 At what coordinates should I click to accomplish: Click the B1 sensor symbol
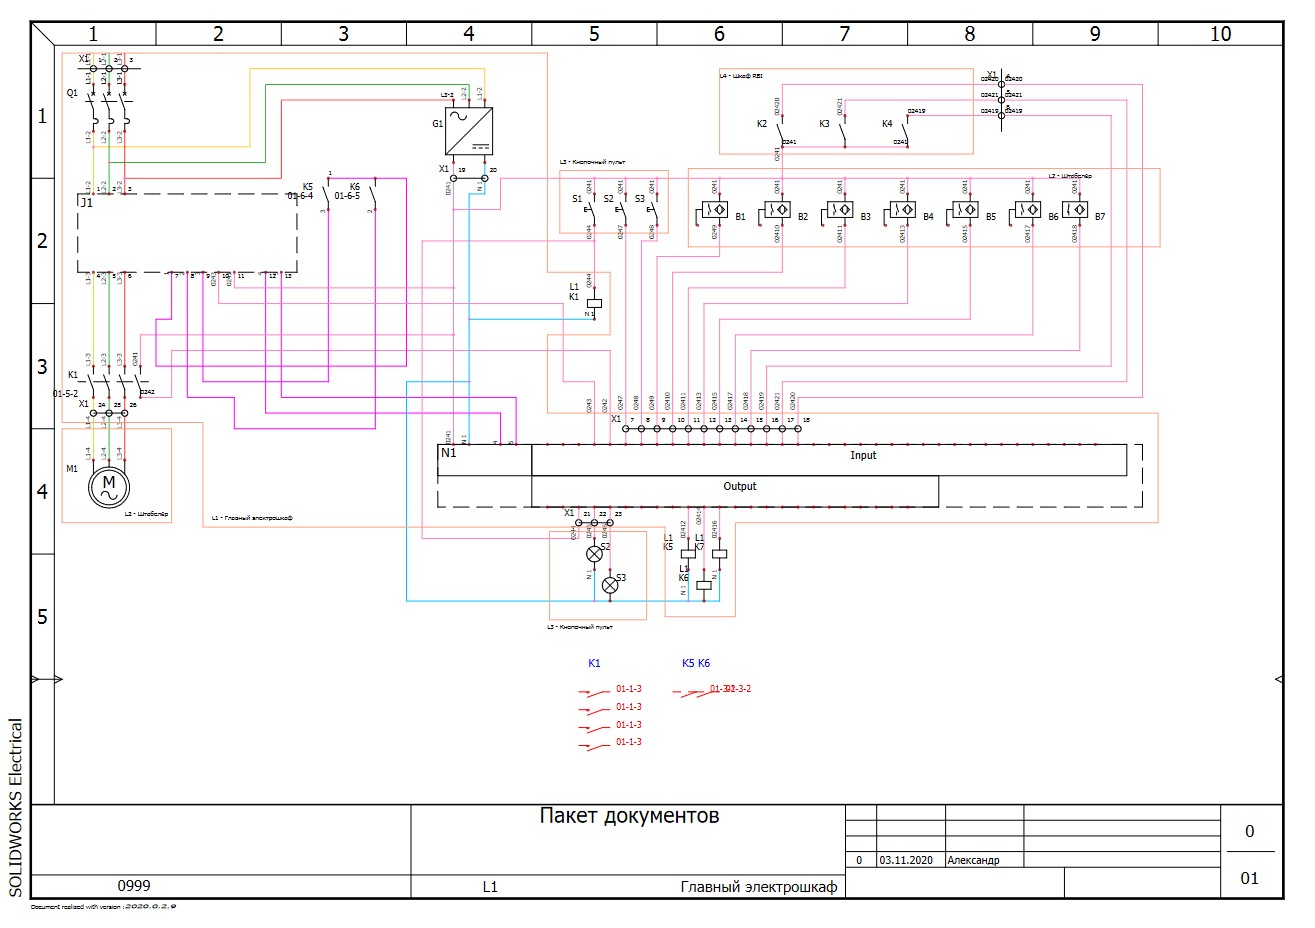(x=712, y=211)
